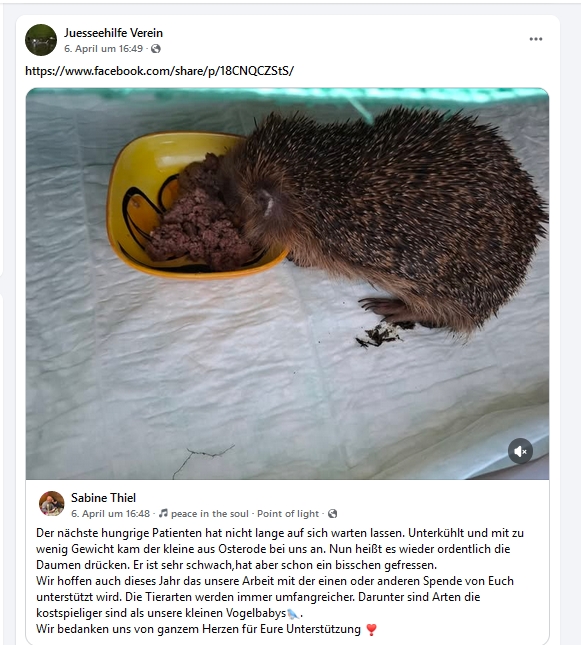The image size is (581, 645).
Task: Unmute the hedgehog video sound
Action: 520,451
